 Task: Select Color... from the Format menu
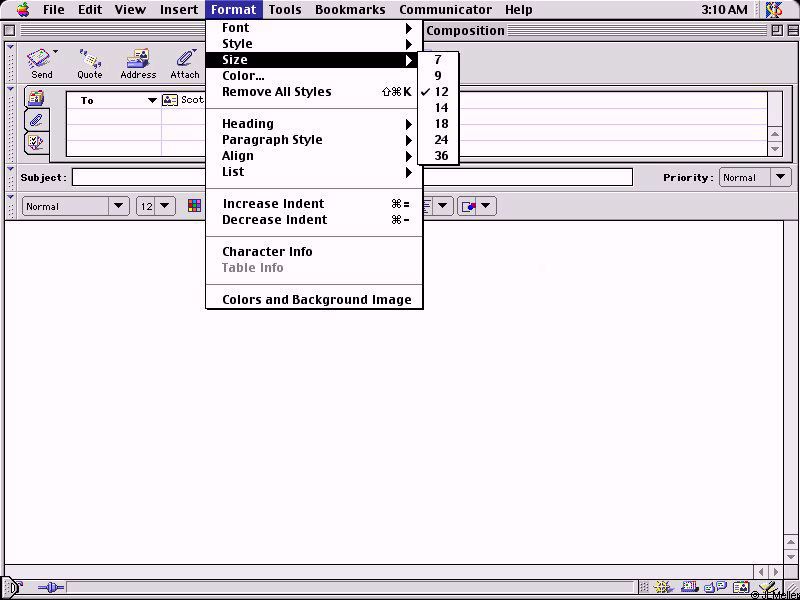[x=314, y=76]
